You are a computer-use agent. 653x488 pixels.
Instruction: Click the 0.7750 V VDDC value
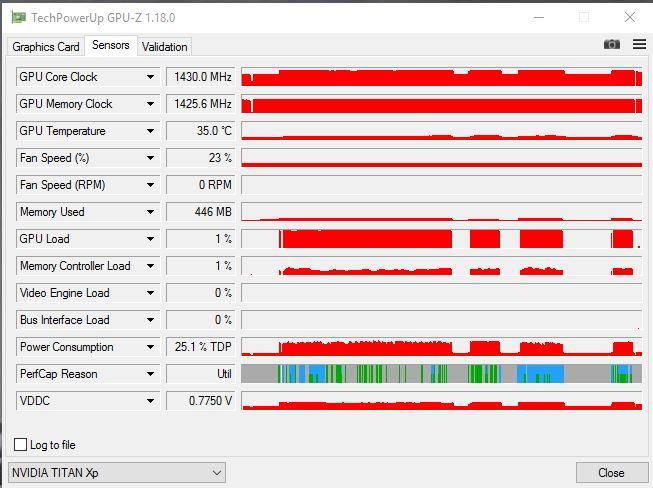201,401
